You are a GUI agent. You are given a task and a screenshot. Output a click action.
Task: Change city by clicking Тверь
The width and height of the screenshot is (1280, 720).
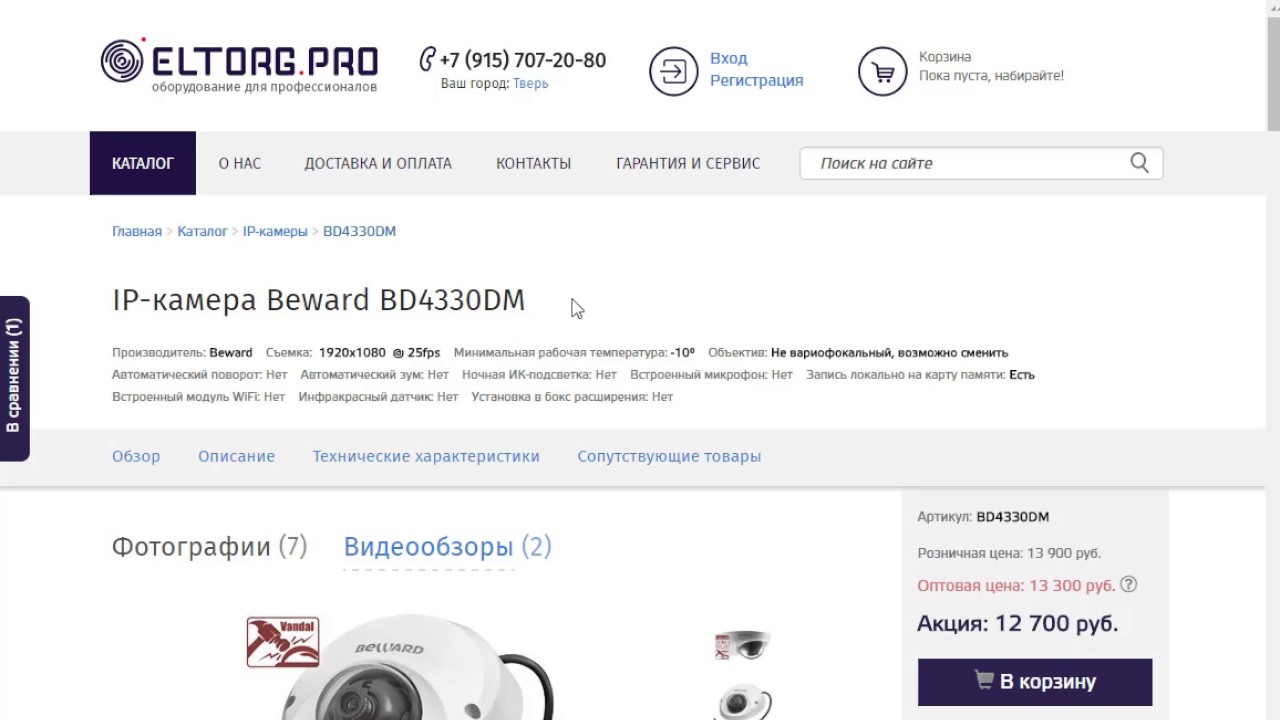pos(530,84)
